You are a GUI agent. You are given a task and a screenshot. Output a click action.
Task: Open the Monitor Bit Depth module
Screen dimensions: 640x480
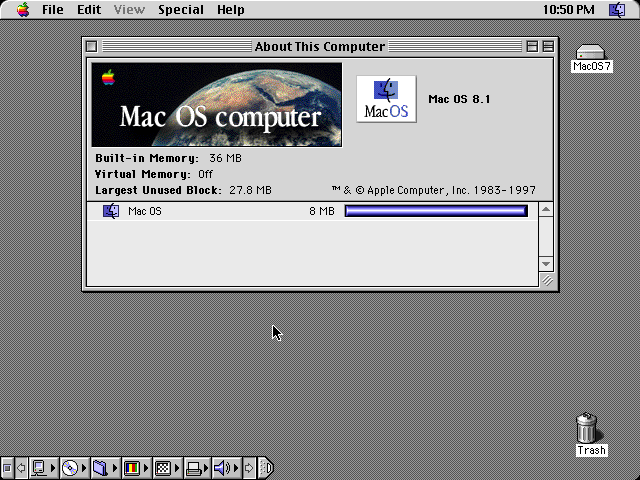click(132, 468)
